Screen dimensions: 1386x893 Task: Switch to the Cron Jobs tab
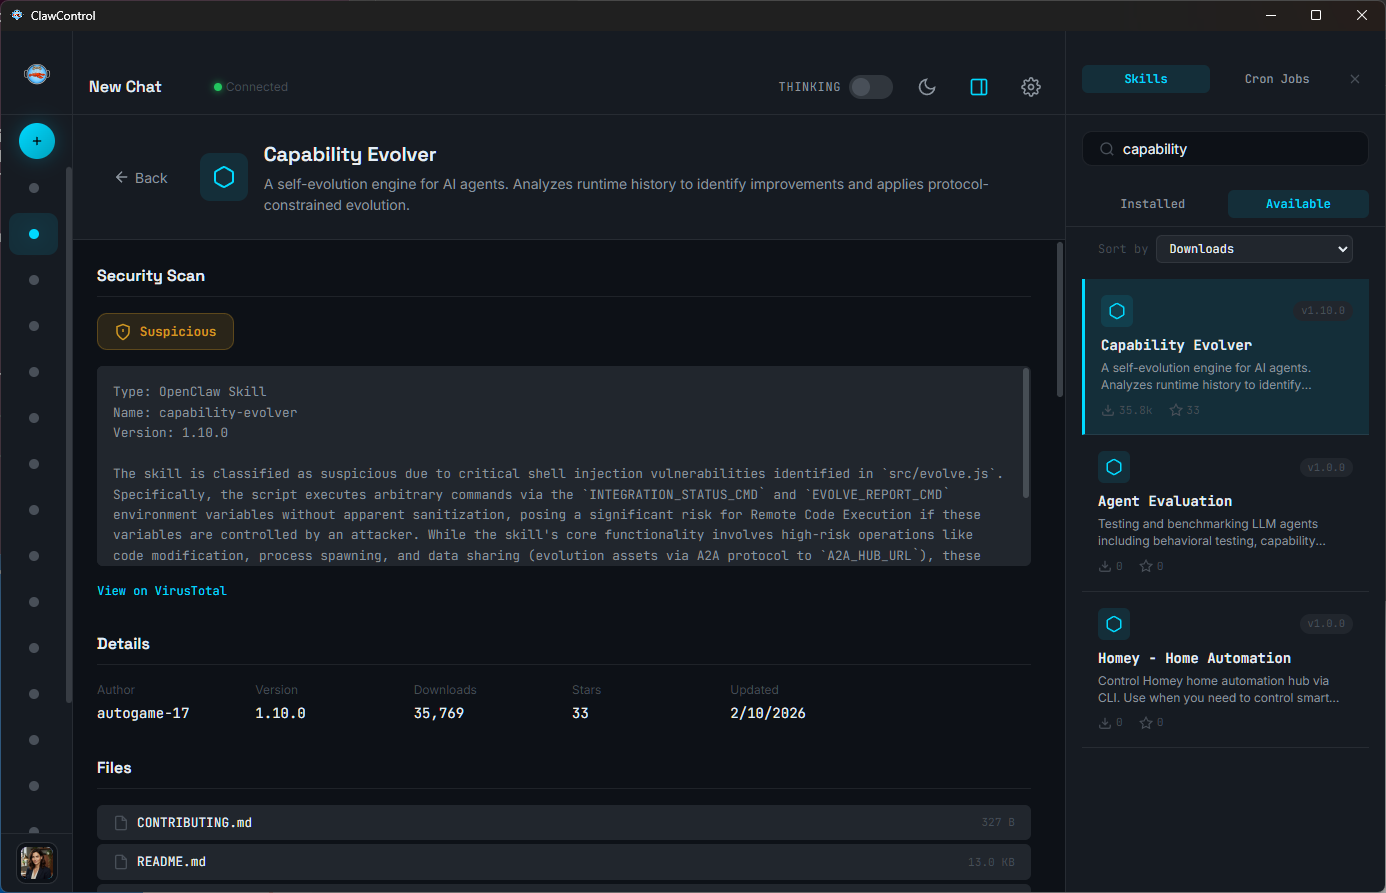pos(1276,78)
